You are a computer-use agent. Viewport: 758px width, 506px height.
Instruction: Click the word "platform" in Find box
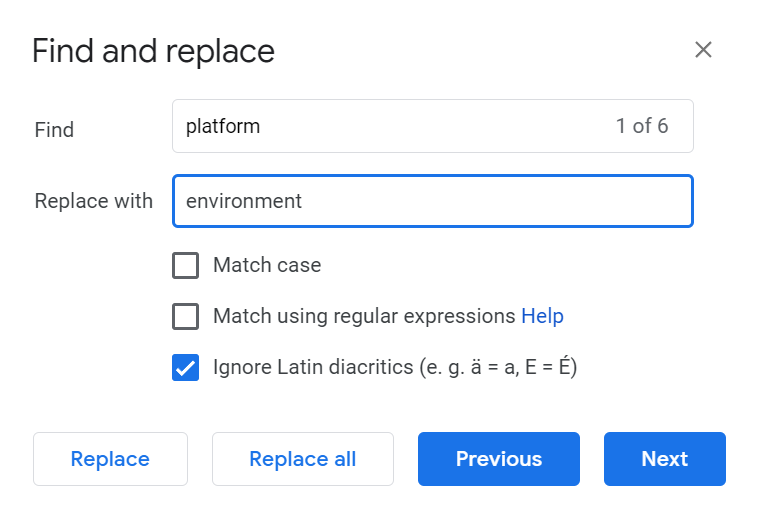(223, 126)
